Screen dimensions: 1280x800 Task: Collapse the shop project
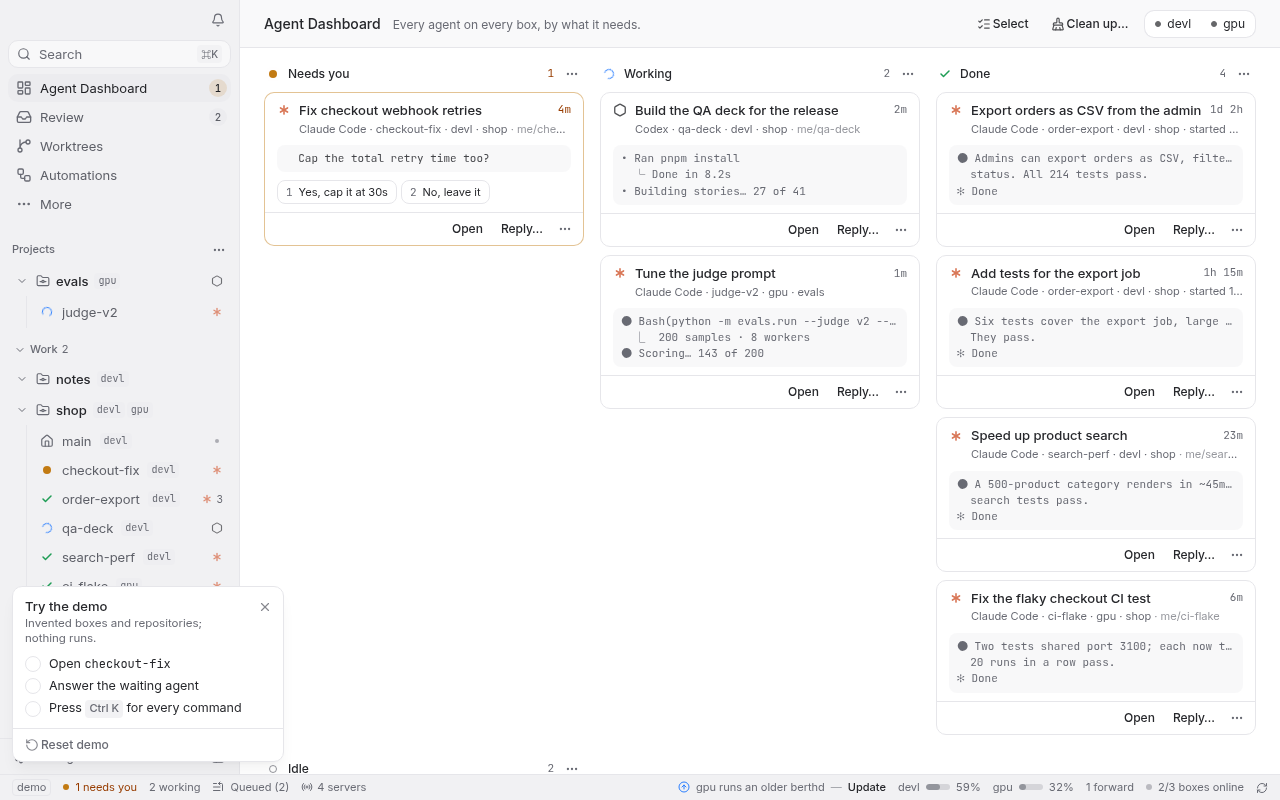coord(22,410)
